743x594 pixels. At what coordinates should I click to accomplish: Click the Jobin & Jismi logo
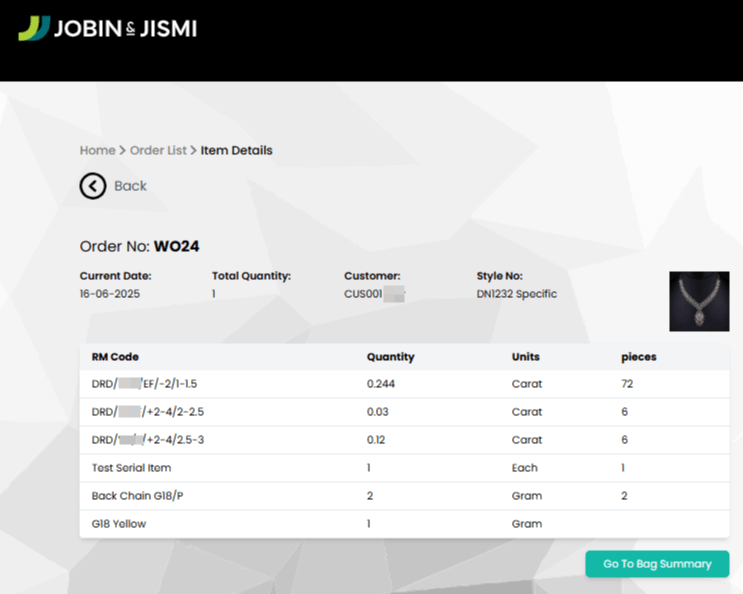(x=107, y=29)
